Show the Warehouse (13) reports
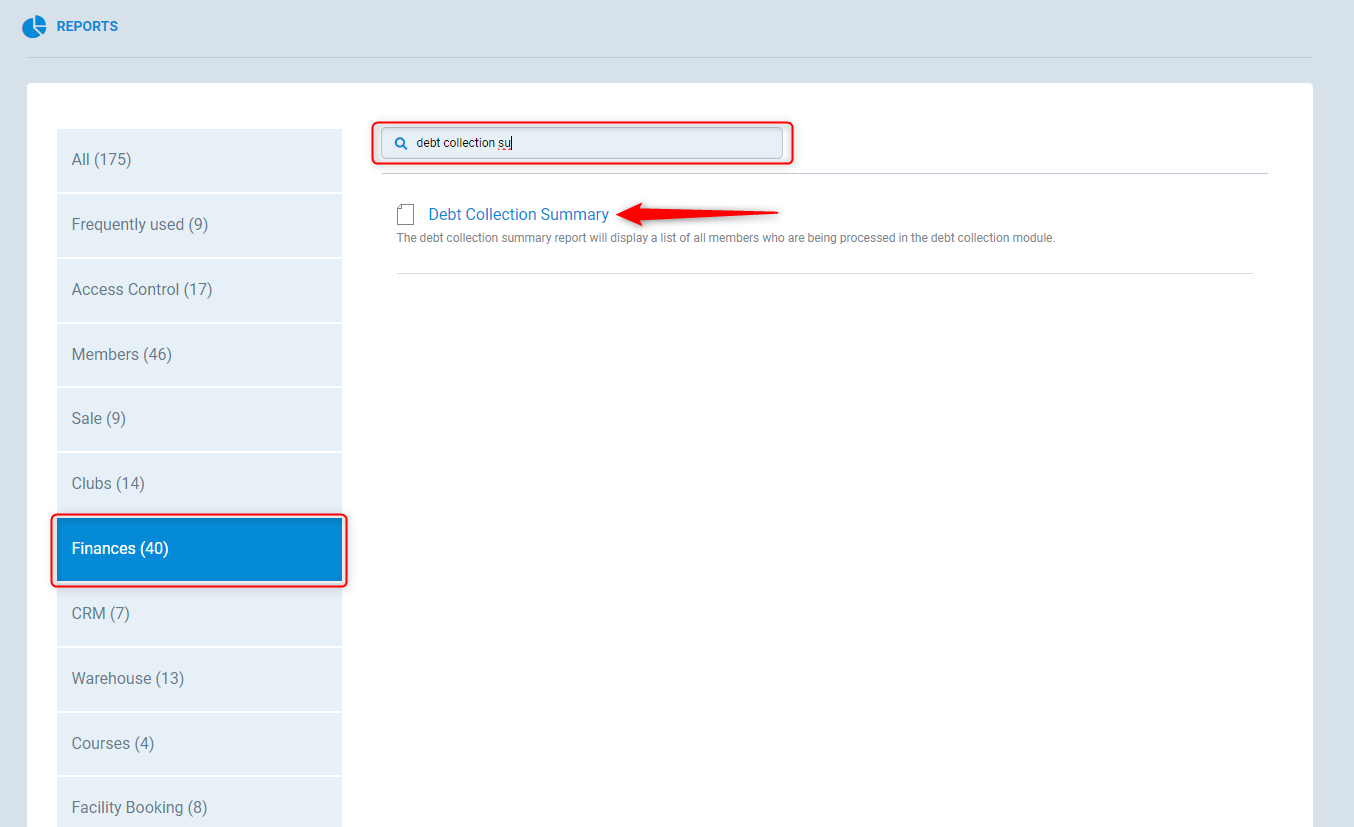This screenshot has width=1354, height=827. [x=199, y=679]
